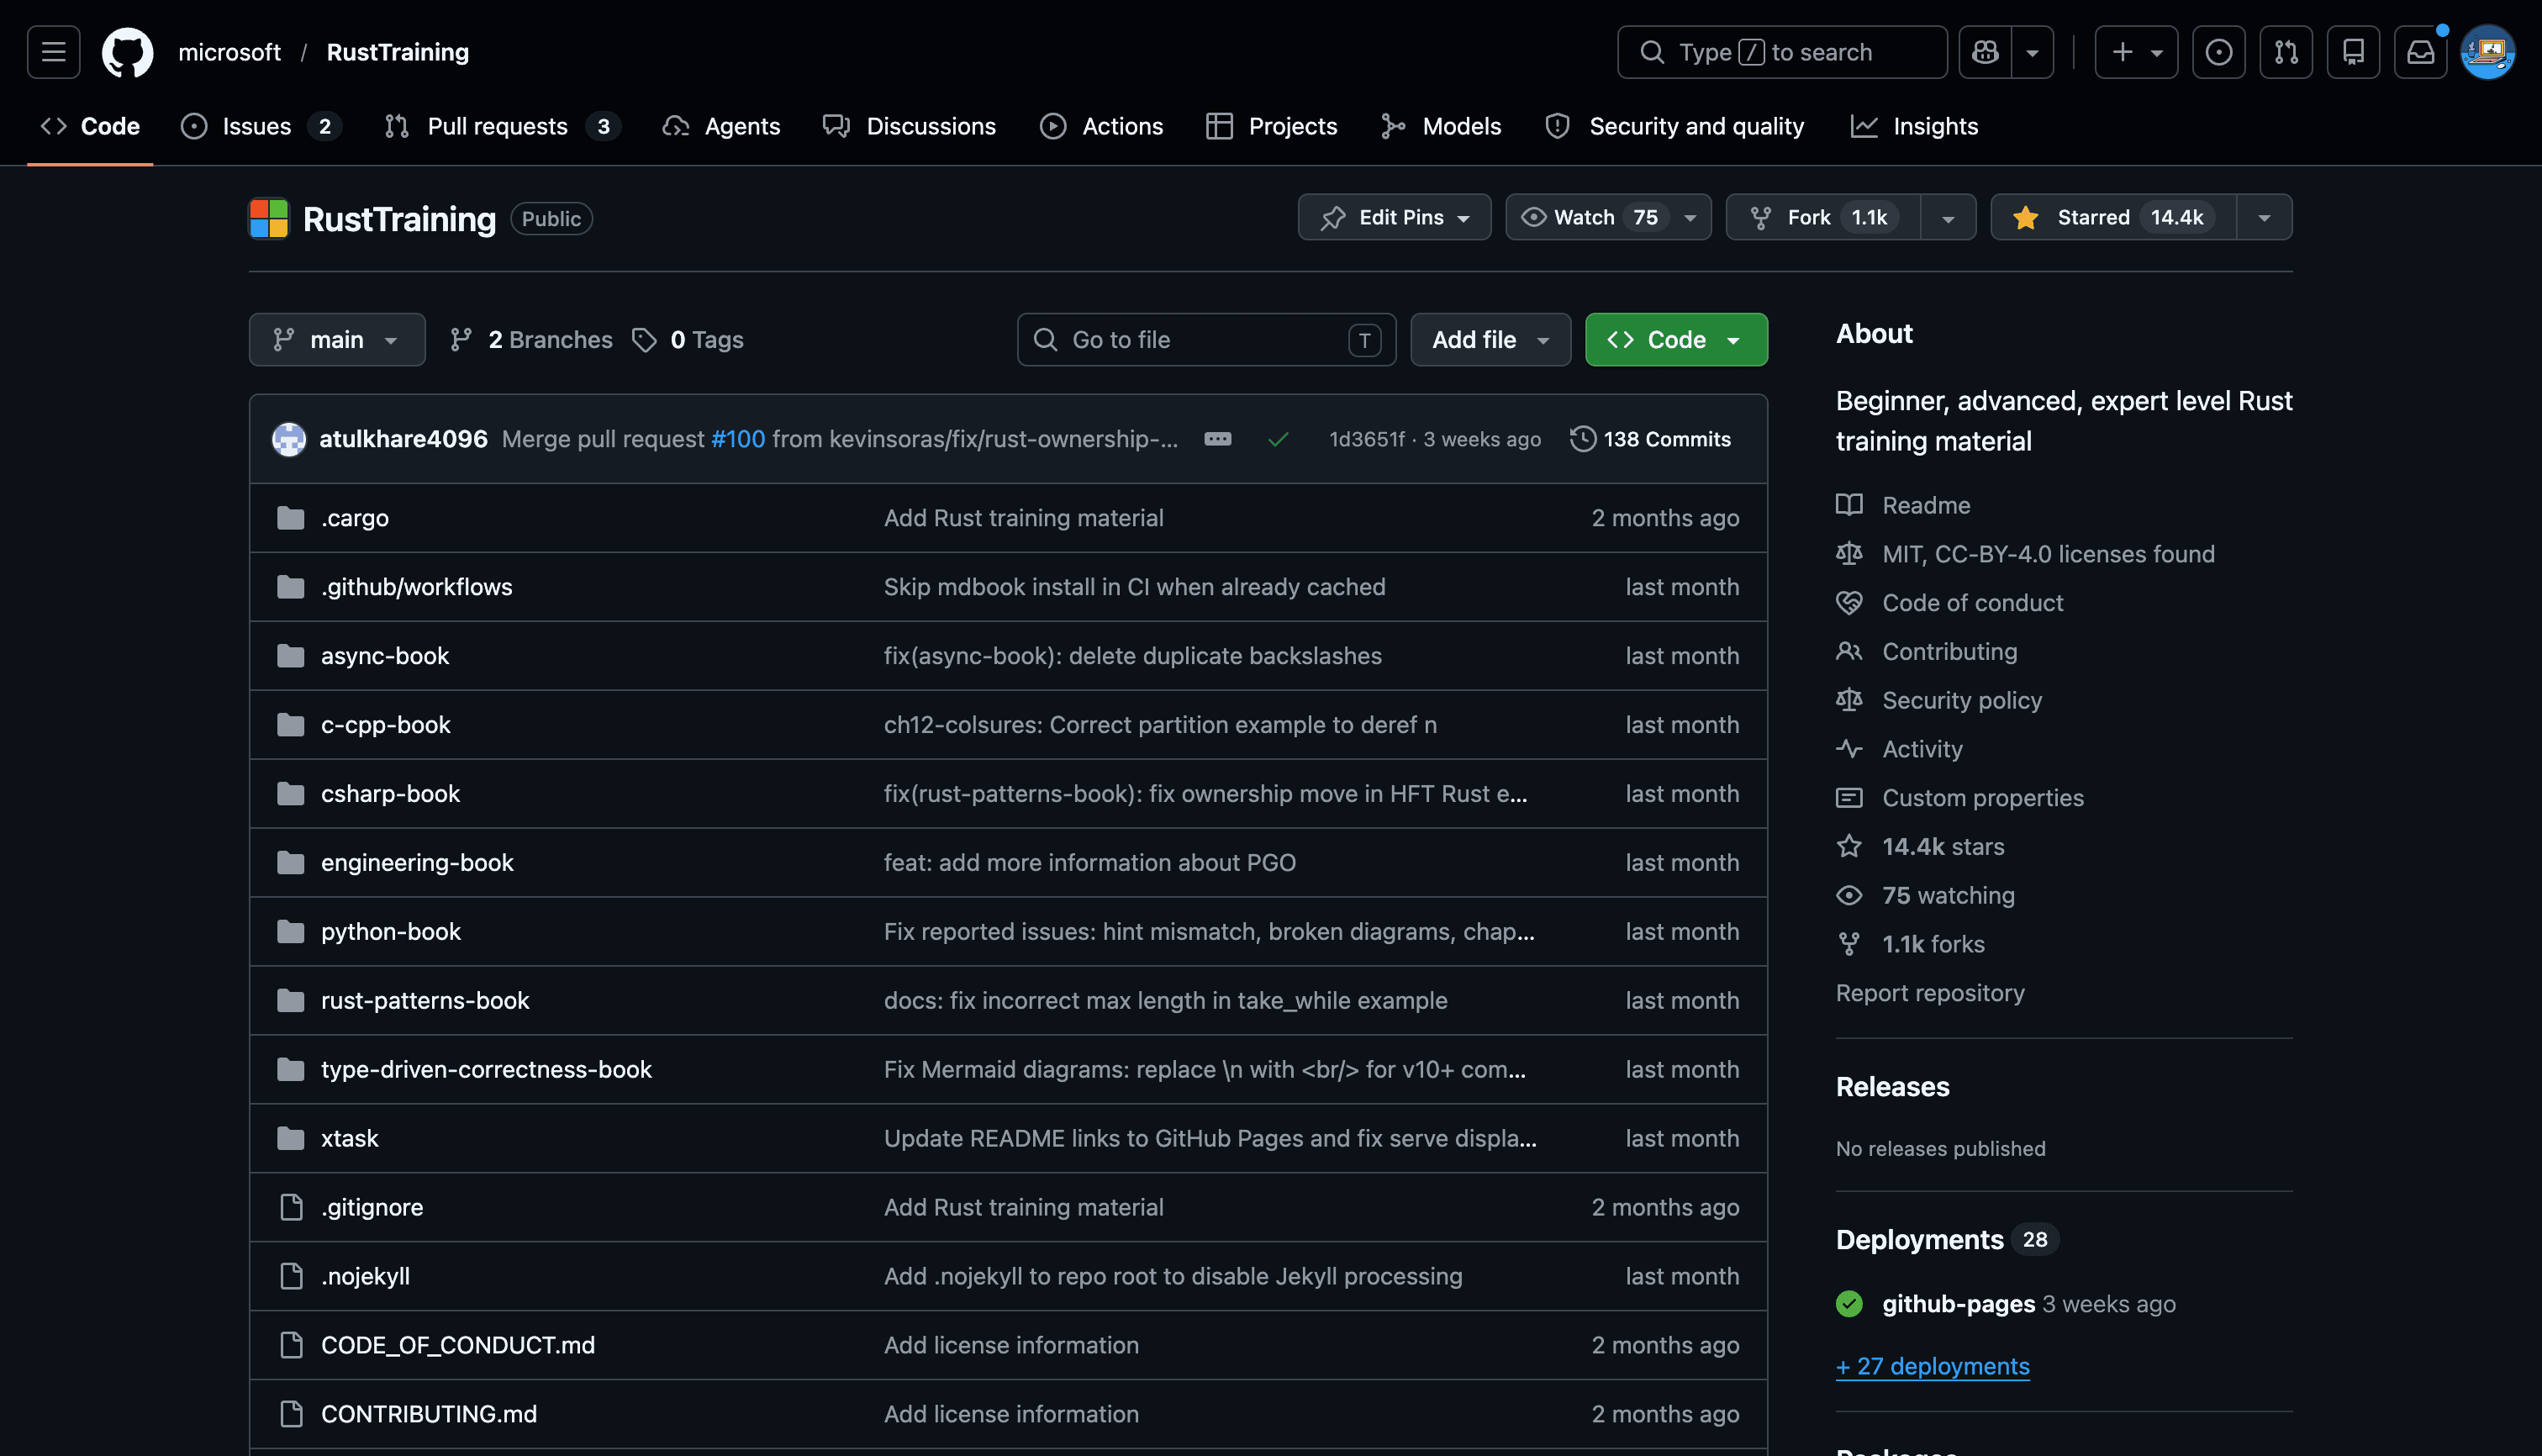This screenshot has width=2542, height=1456.
Task: Open the Discussions tab
Action: point(909,126)
